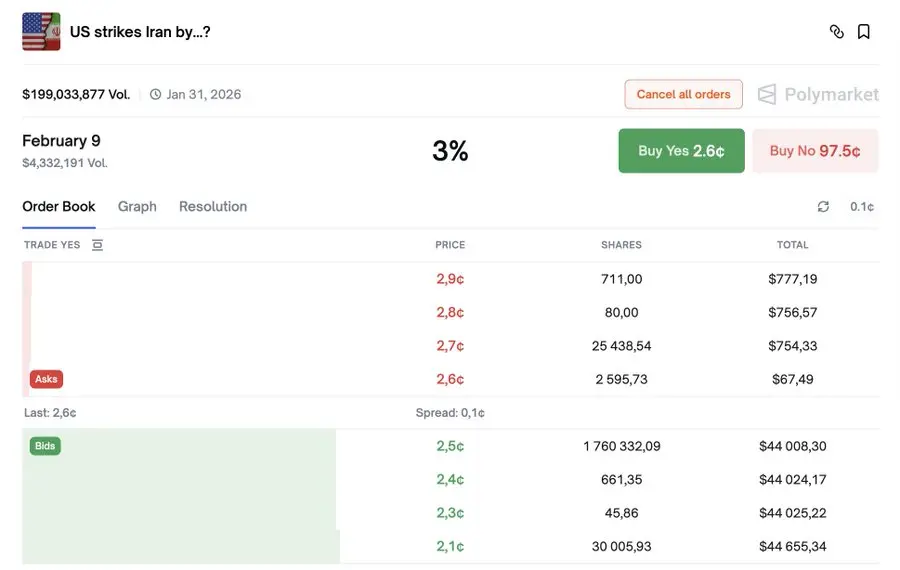Click the 2,1¢ bid price
The image size is (900, 570).
(450, 546)
